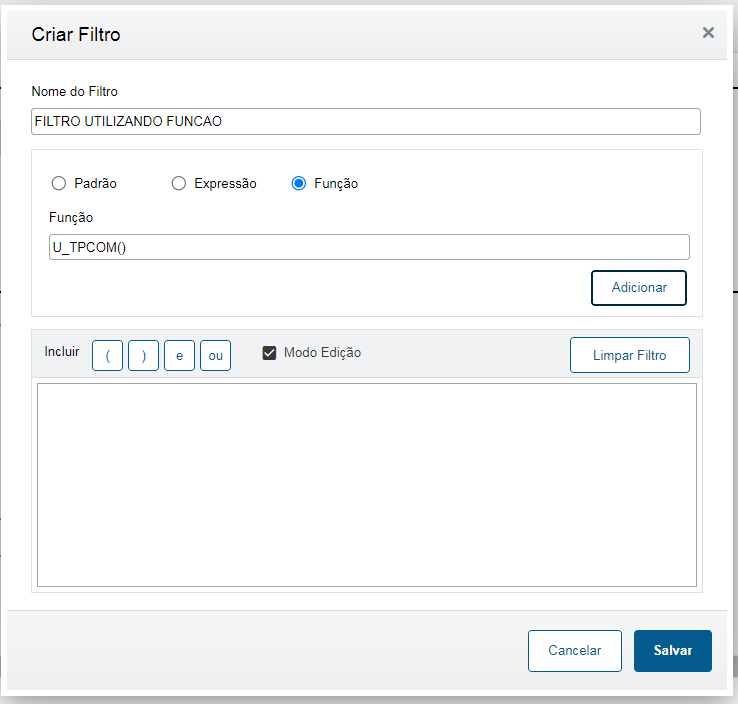Click the Incluir label text
This screenshot has height=704, width=738.
coord(62,352)
